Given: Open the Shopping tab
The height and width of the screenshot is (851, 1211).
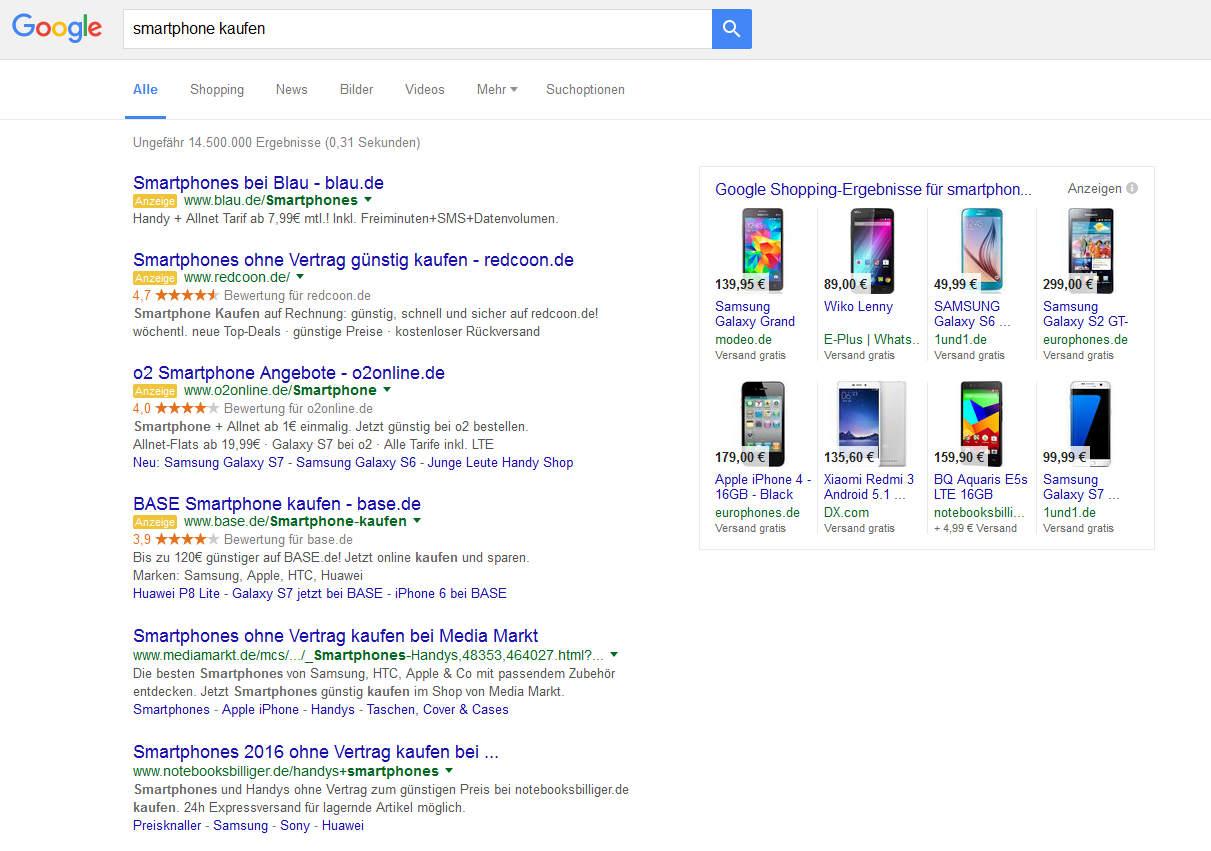Looking at the screenshot, I should [x=217, y=89].
